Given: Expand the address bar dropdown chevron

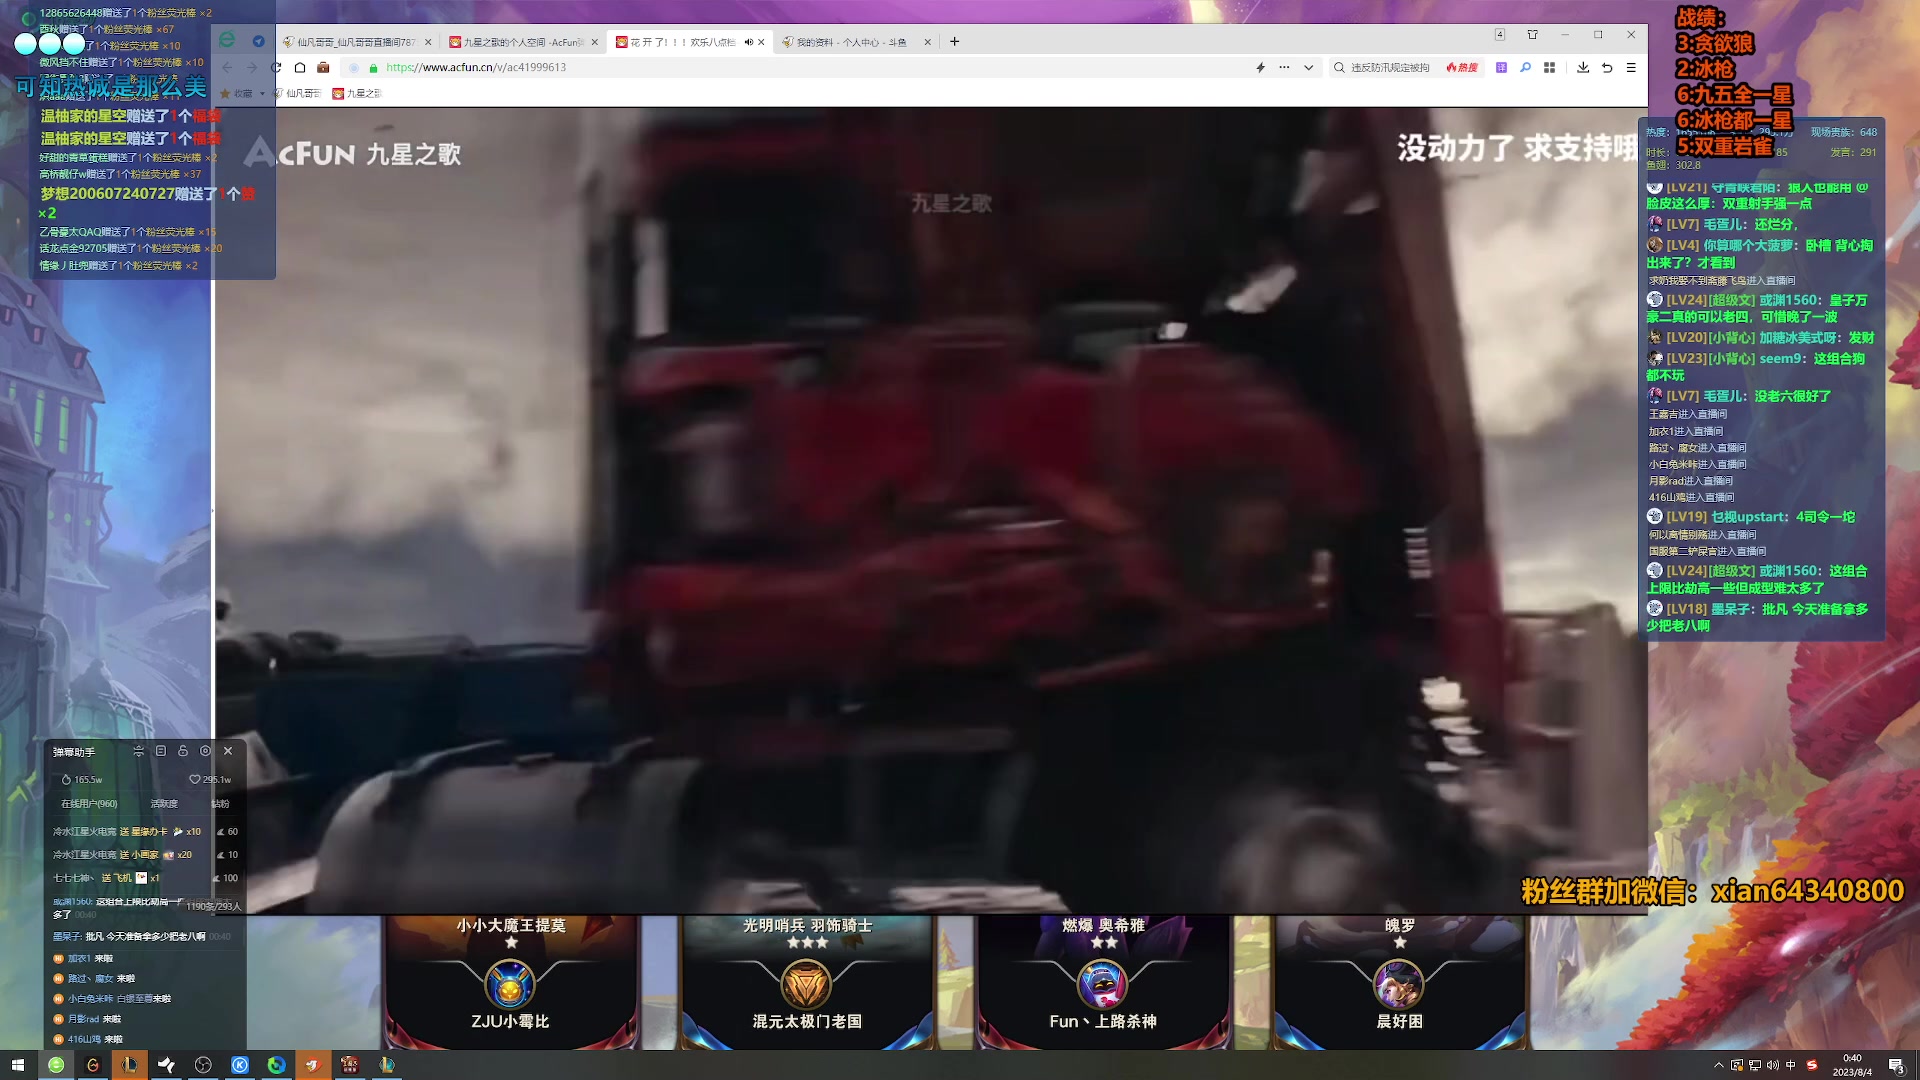Looking at the screenshot, I should click(x=1308, y=68).
